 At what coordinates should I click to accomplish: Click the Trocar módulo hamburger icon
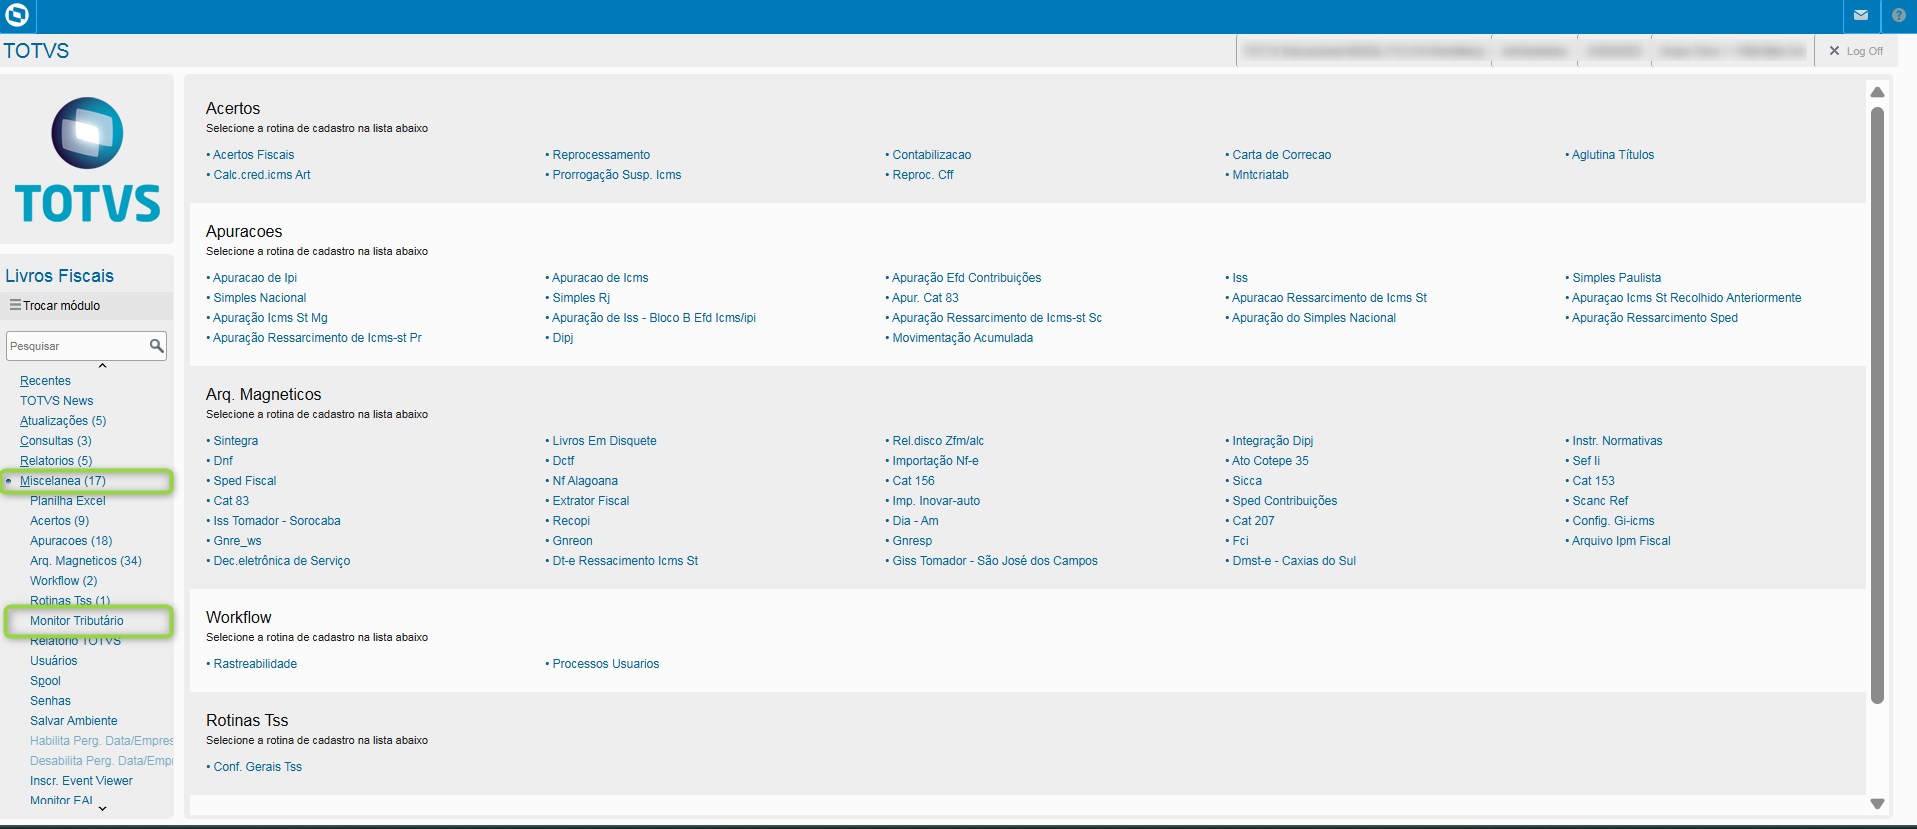(15, 305)
